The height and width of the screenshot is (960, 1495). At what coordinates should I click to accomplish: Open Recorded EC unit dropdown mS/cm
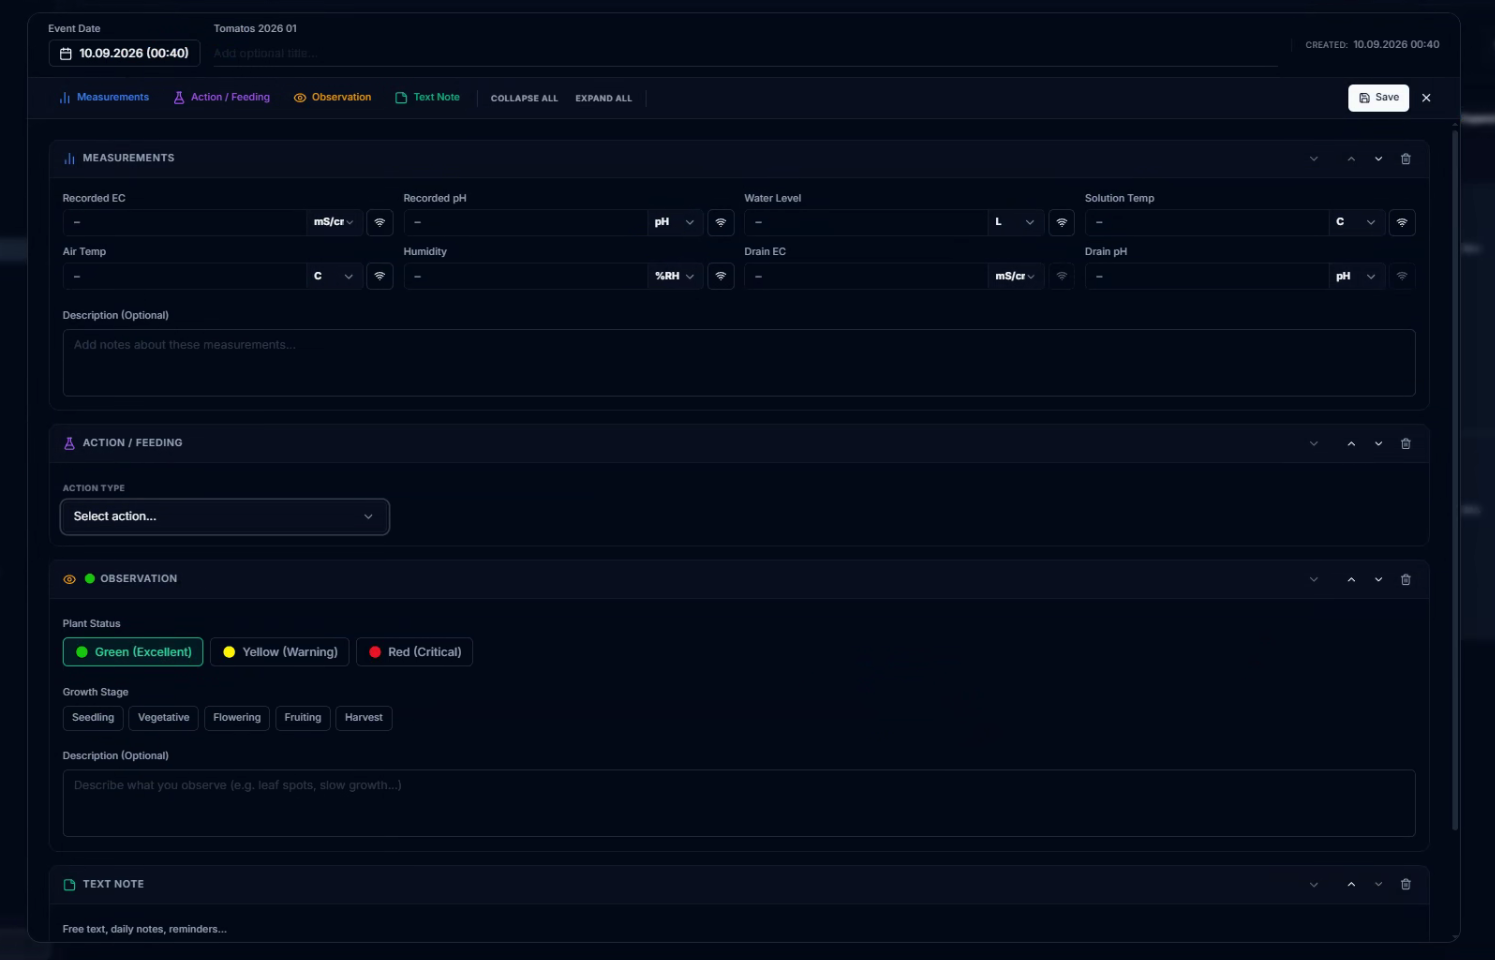click(x=334, y=222)
